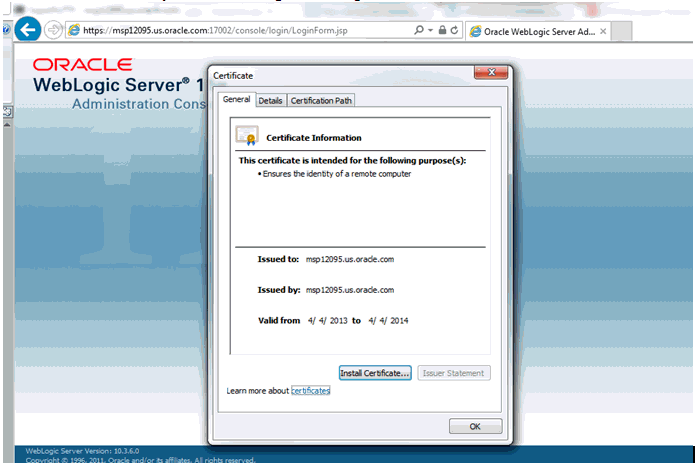The width and height of the screenshot is (698, 467).
Task: Click the IE icon on the browser tab
Action: click(476, 32)
